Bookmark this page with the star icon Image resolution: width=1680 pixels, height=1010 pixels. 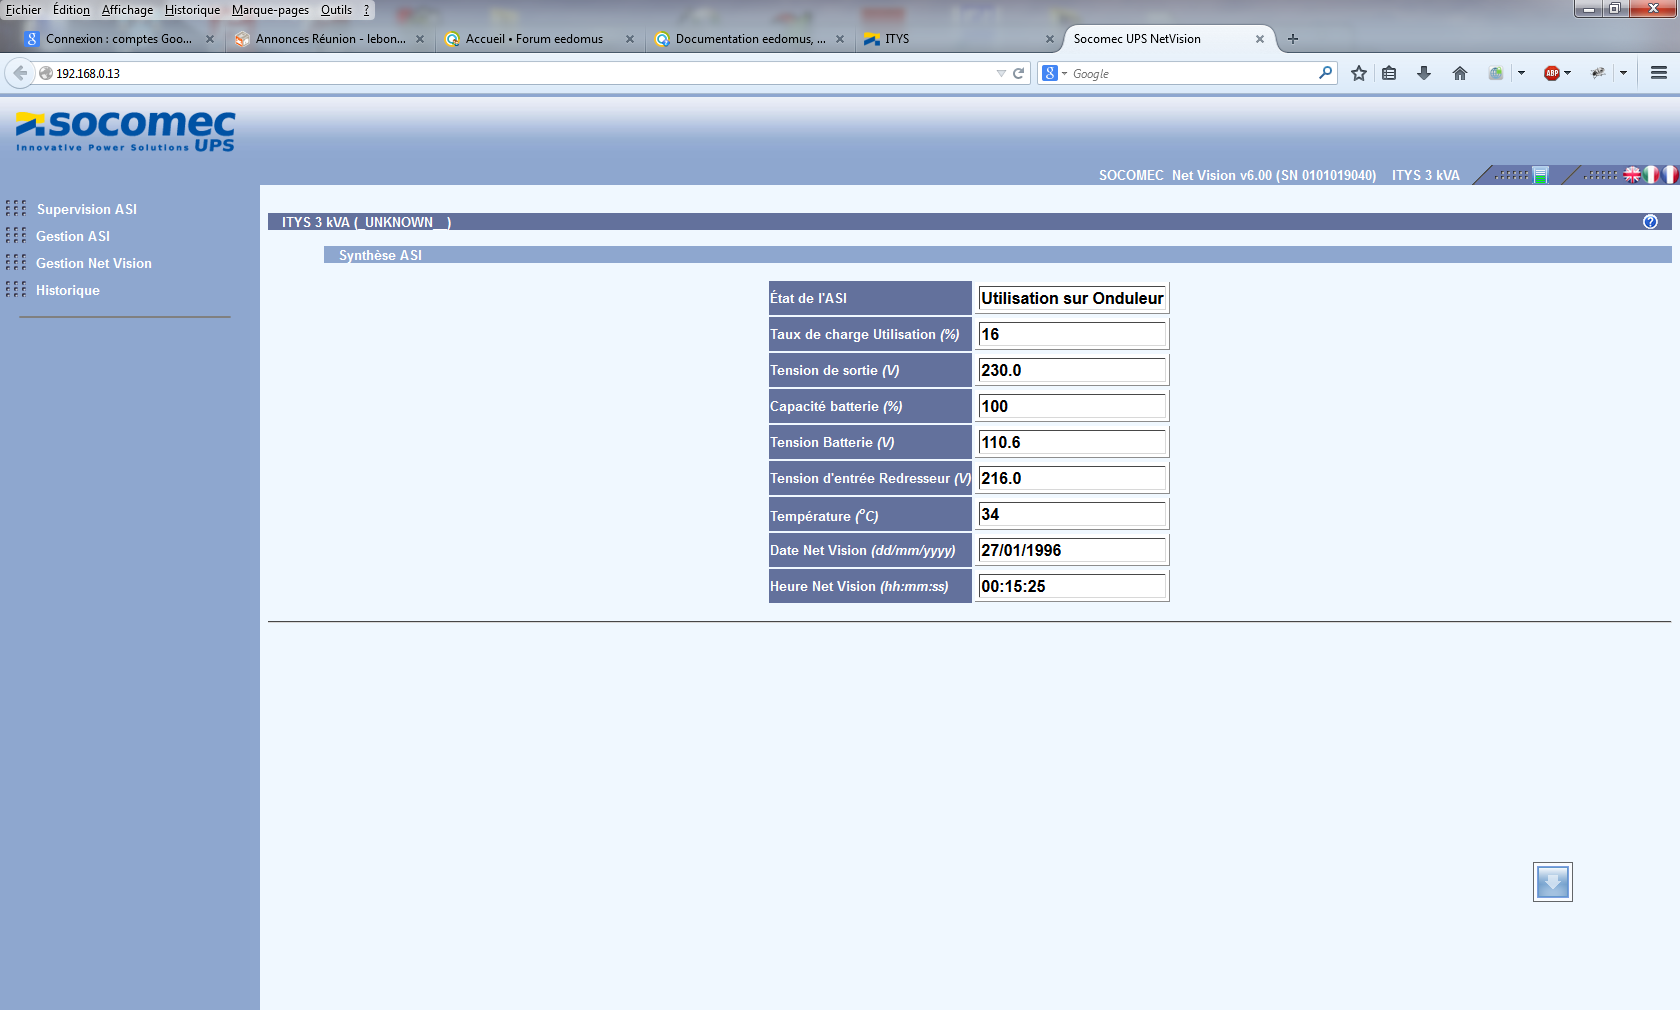1358,73
